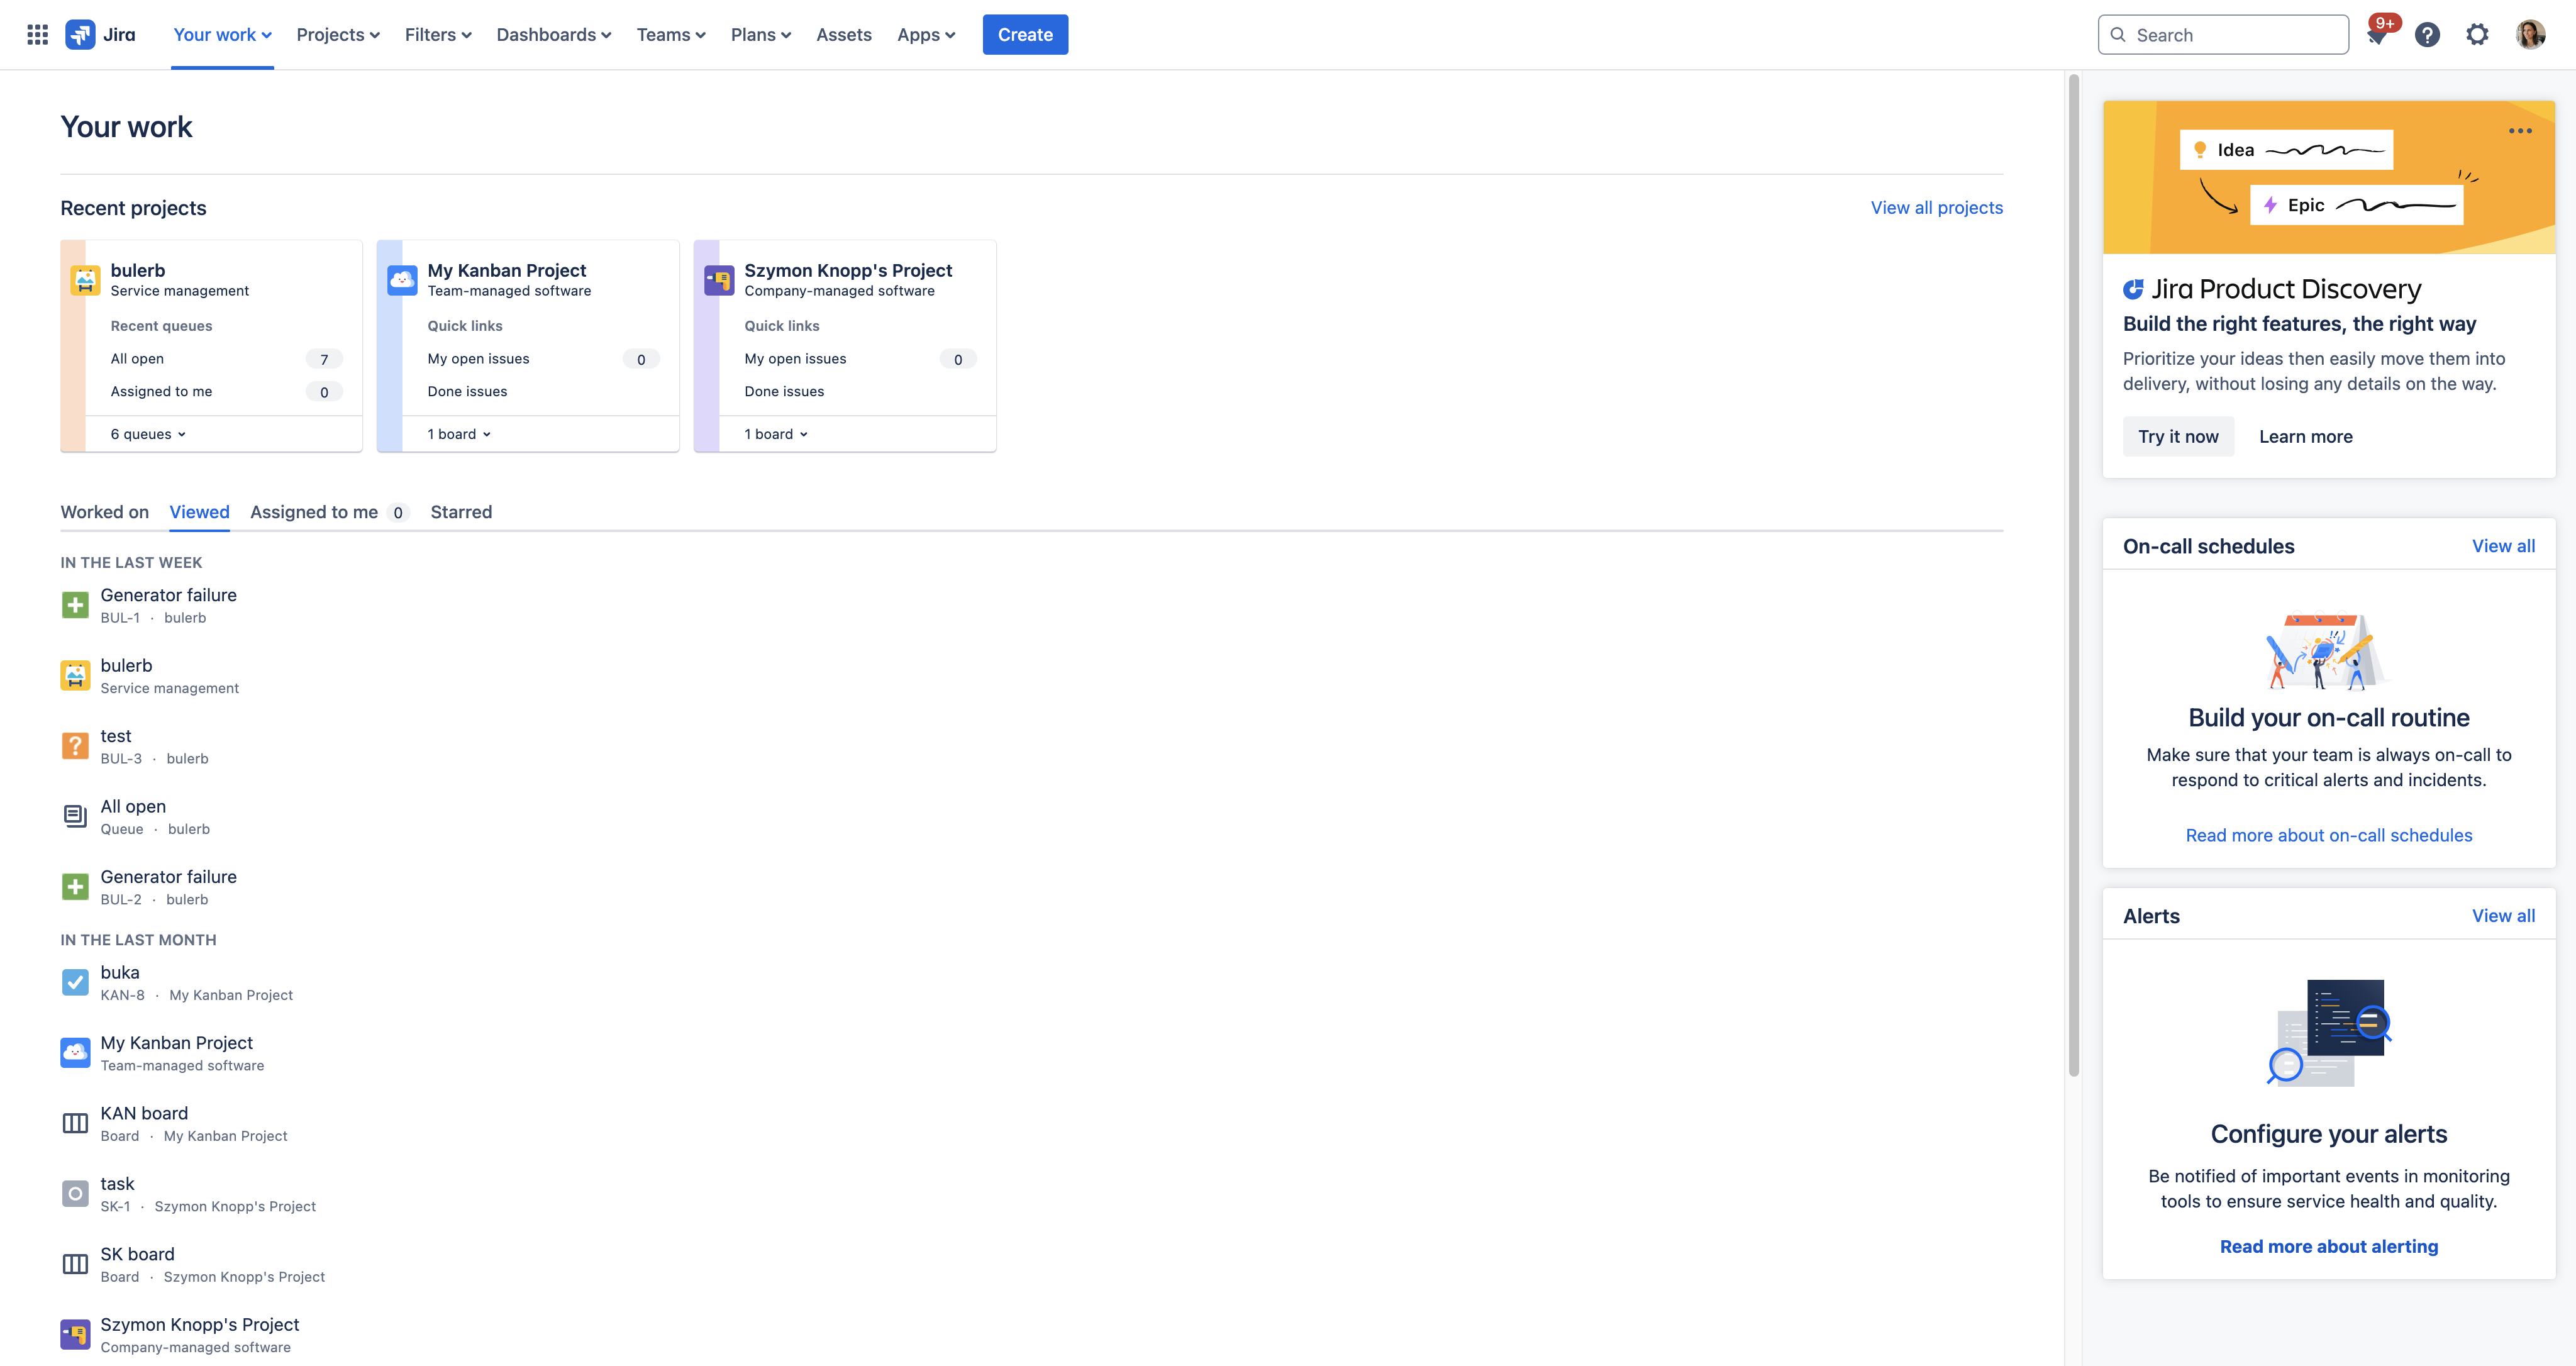Open Assets in the top navigation
Screen dimensions: 2576x1366
844,35
